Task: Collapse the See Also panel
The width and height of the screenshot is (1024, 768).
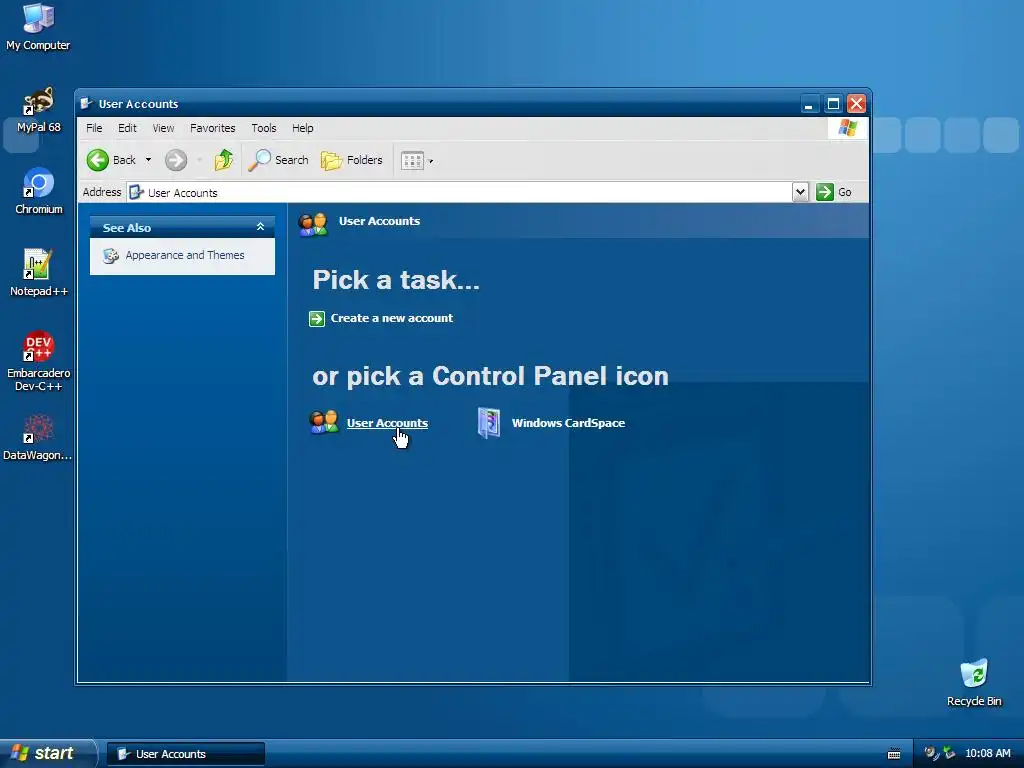Action: [x=260, y=227]
